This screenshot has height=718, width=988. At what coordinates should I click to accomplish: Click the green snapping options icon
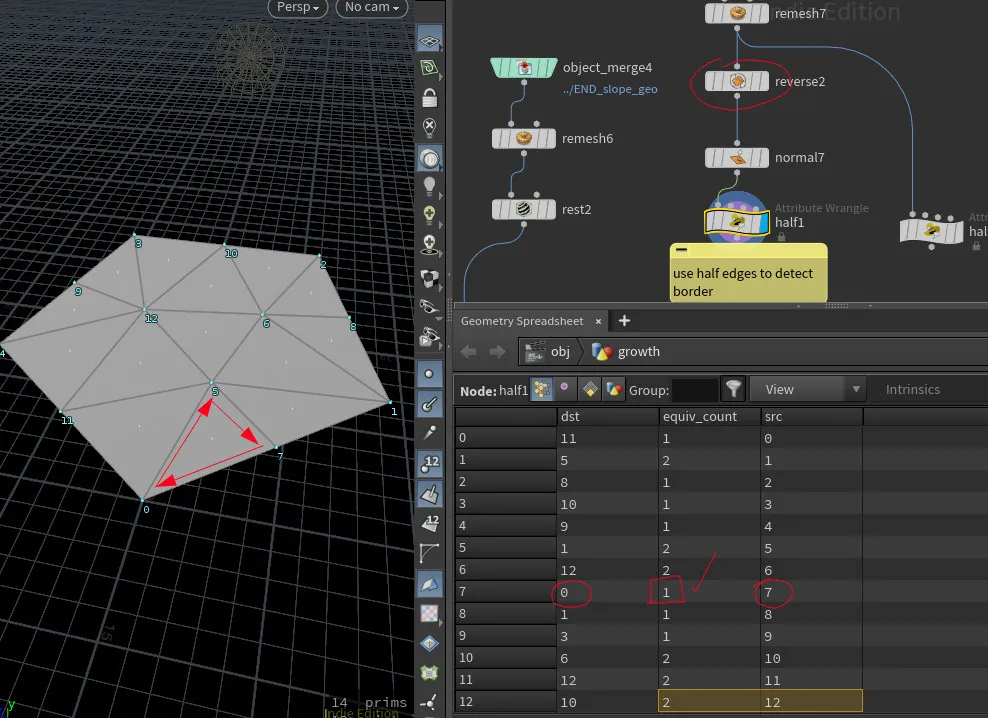coord(429,68)
